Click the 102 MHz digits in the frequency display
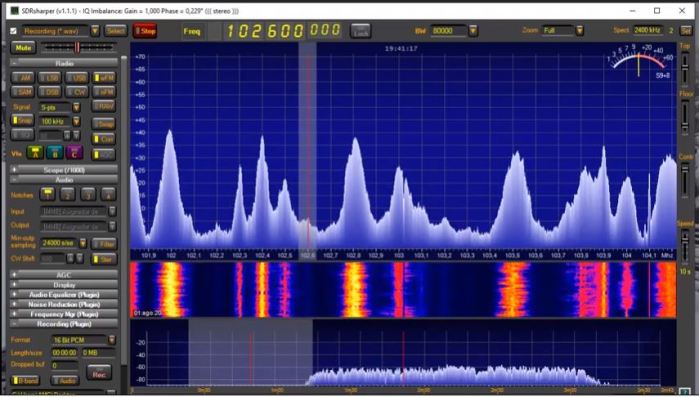This screenshot has height=397, width=699. click(244, 31)
